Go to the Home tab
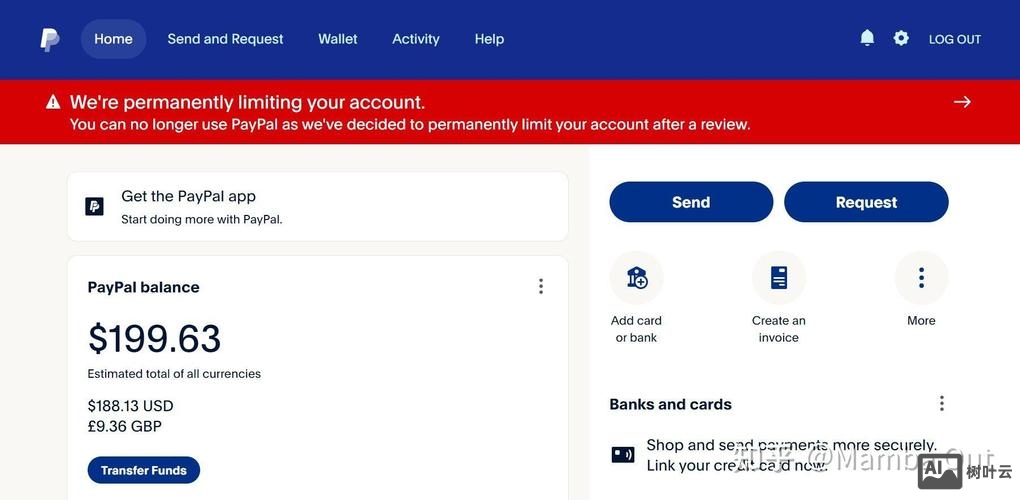Image resolution: width=1020 pixels, height=500 pixels. click(113, 39)
